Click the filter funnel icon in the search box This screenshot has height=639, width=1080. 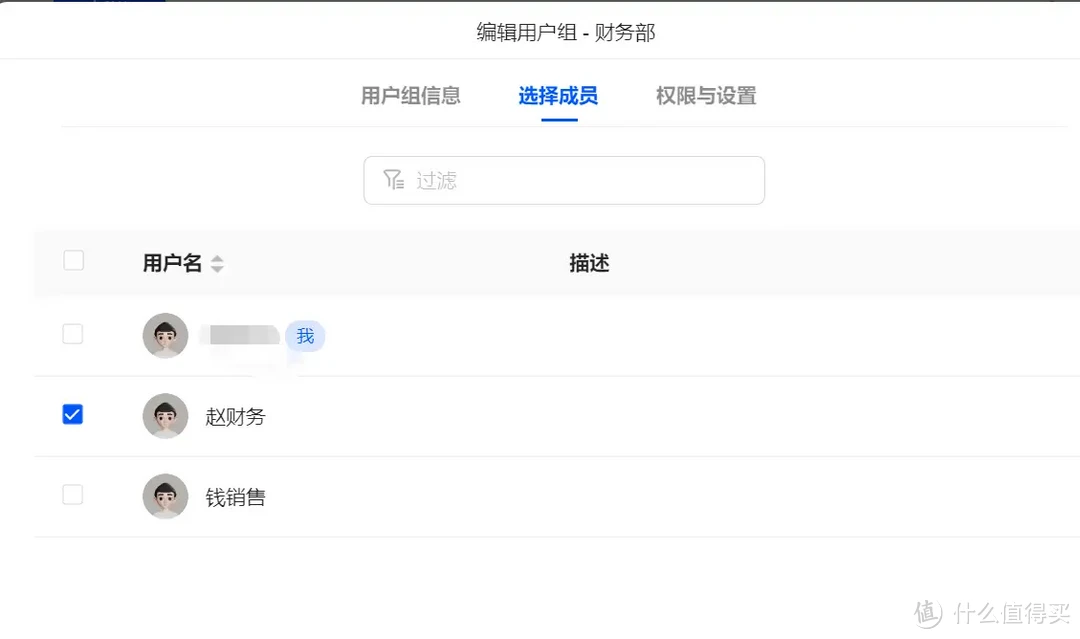pyautogui.click(x=394, y=180)
